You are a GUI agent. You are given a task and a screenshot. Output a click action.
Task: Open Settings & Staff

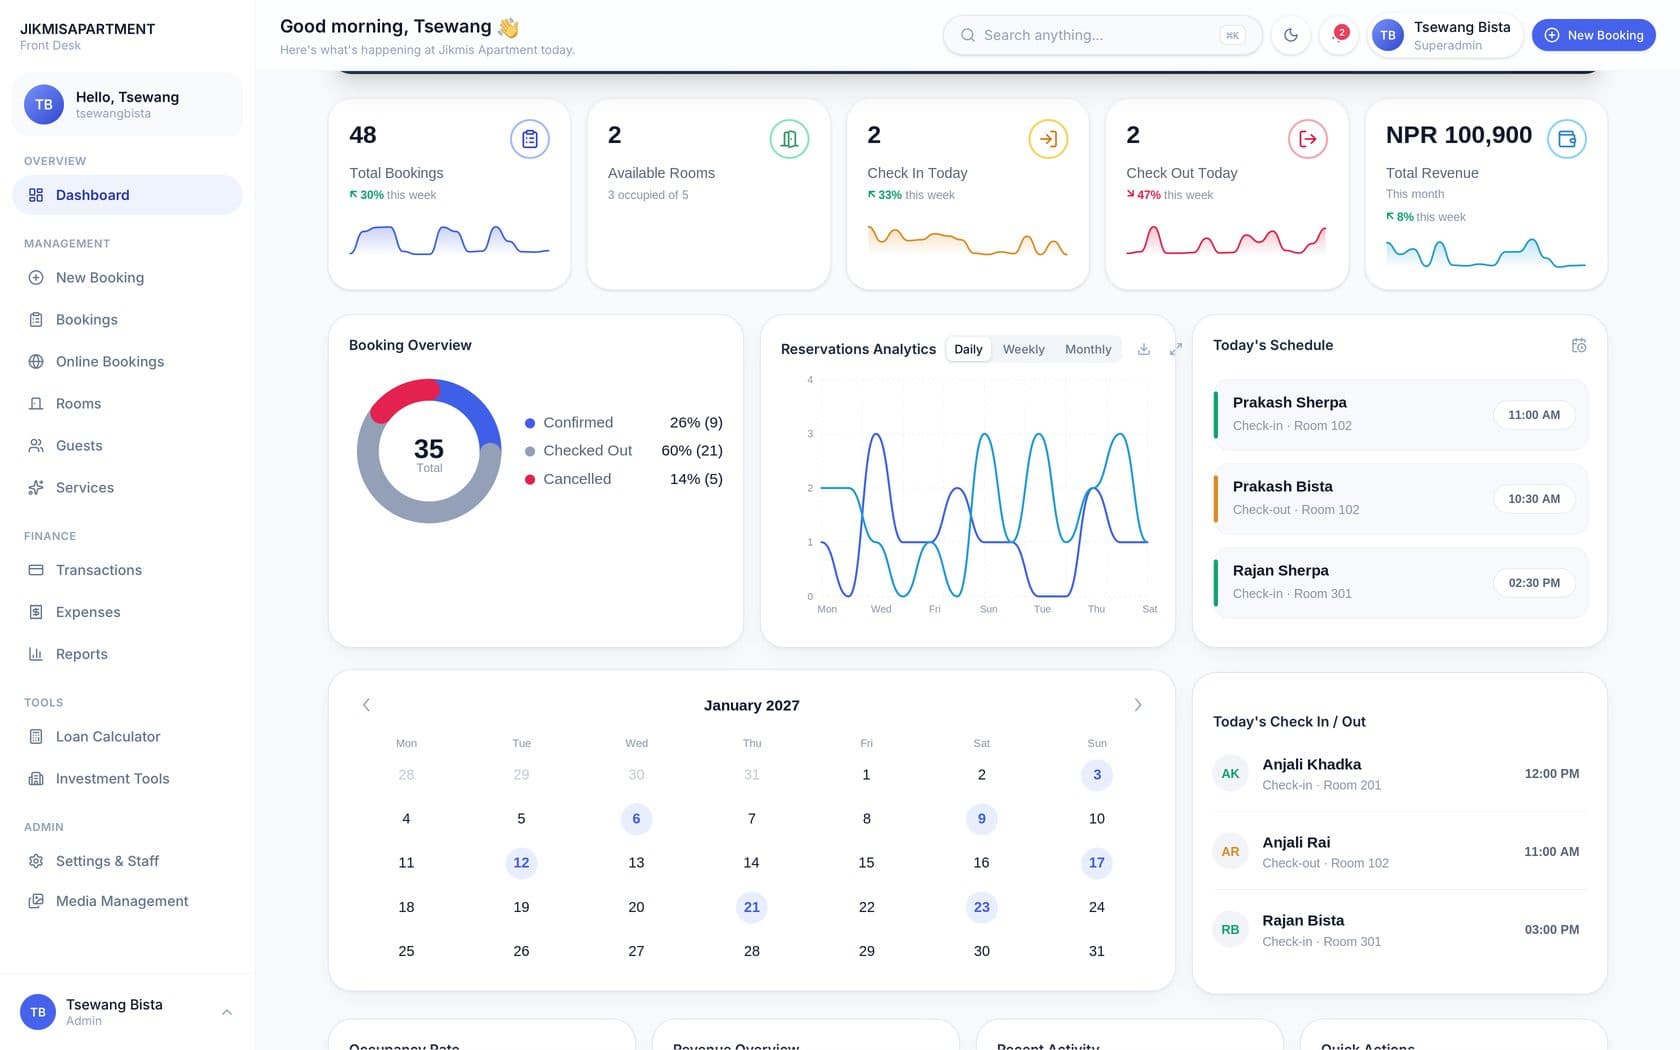[x=127, y=861]
